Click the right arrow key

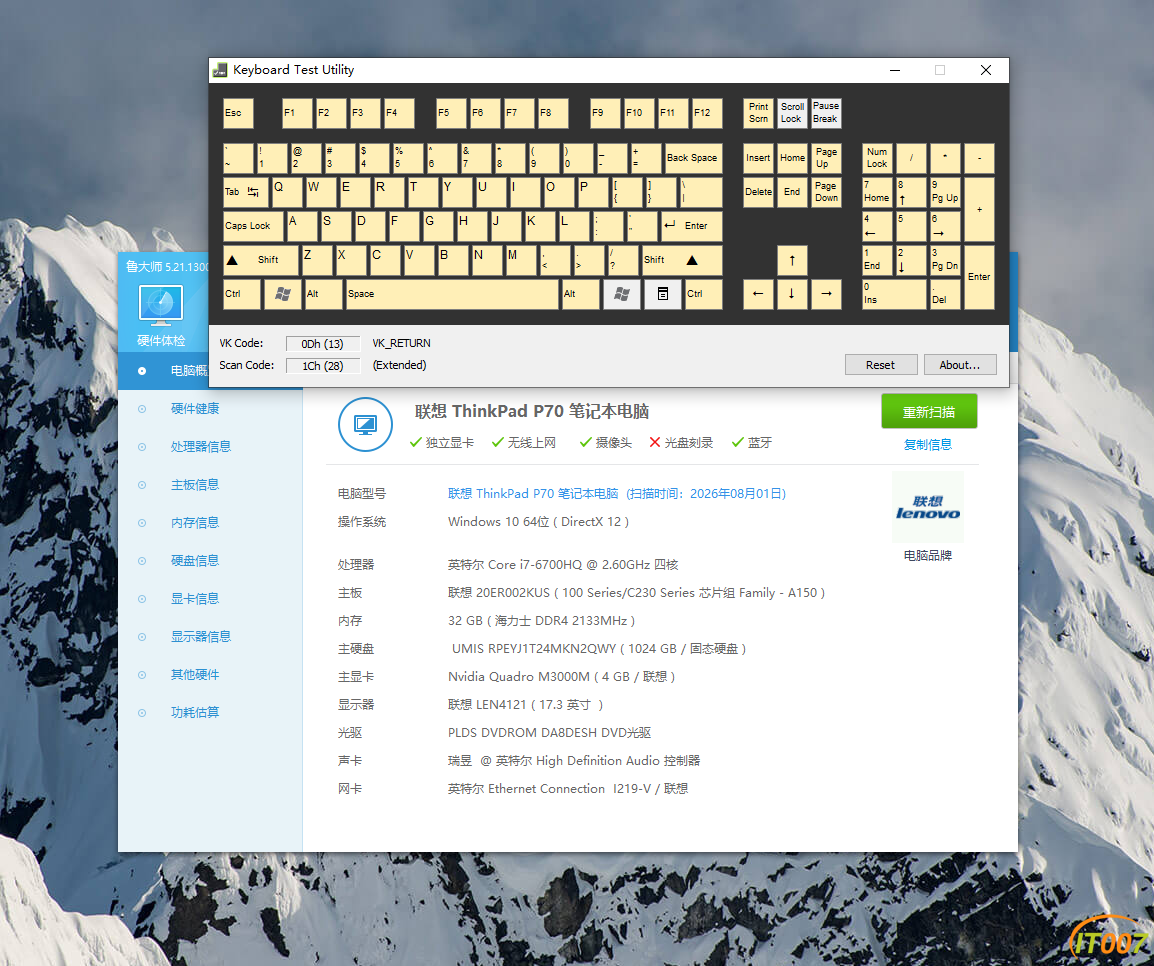click(826, 294)
